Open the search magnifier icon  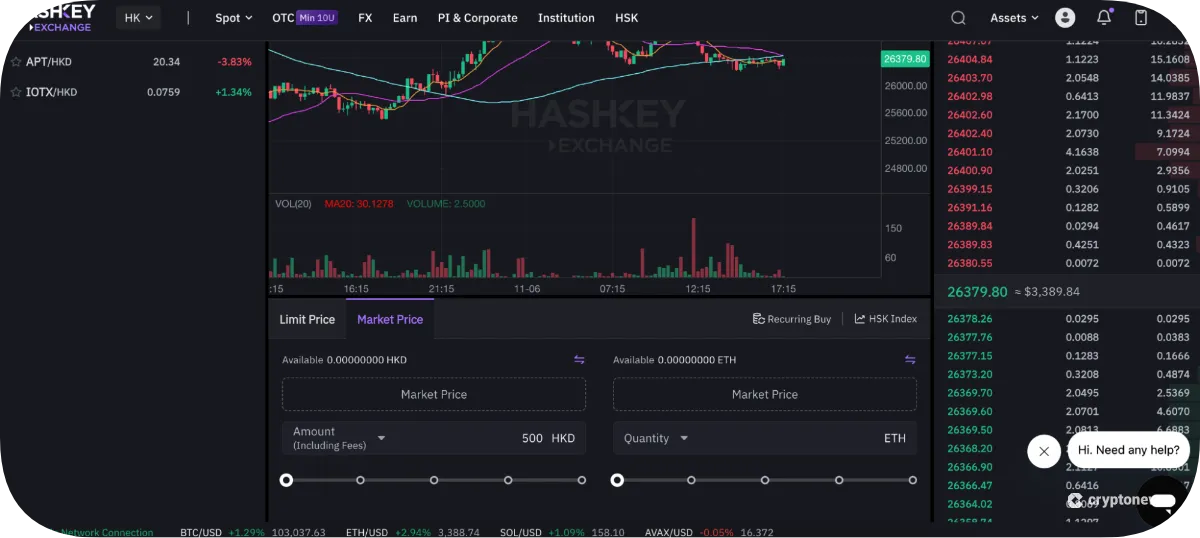click(x=958, y=18)
